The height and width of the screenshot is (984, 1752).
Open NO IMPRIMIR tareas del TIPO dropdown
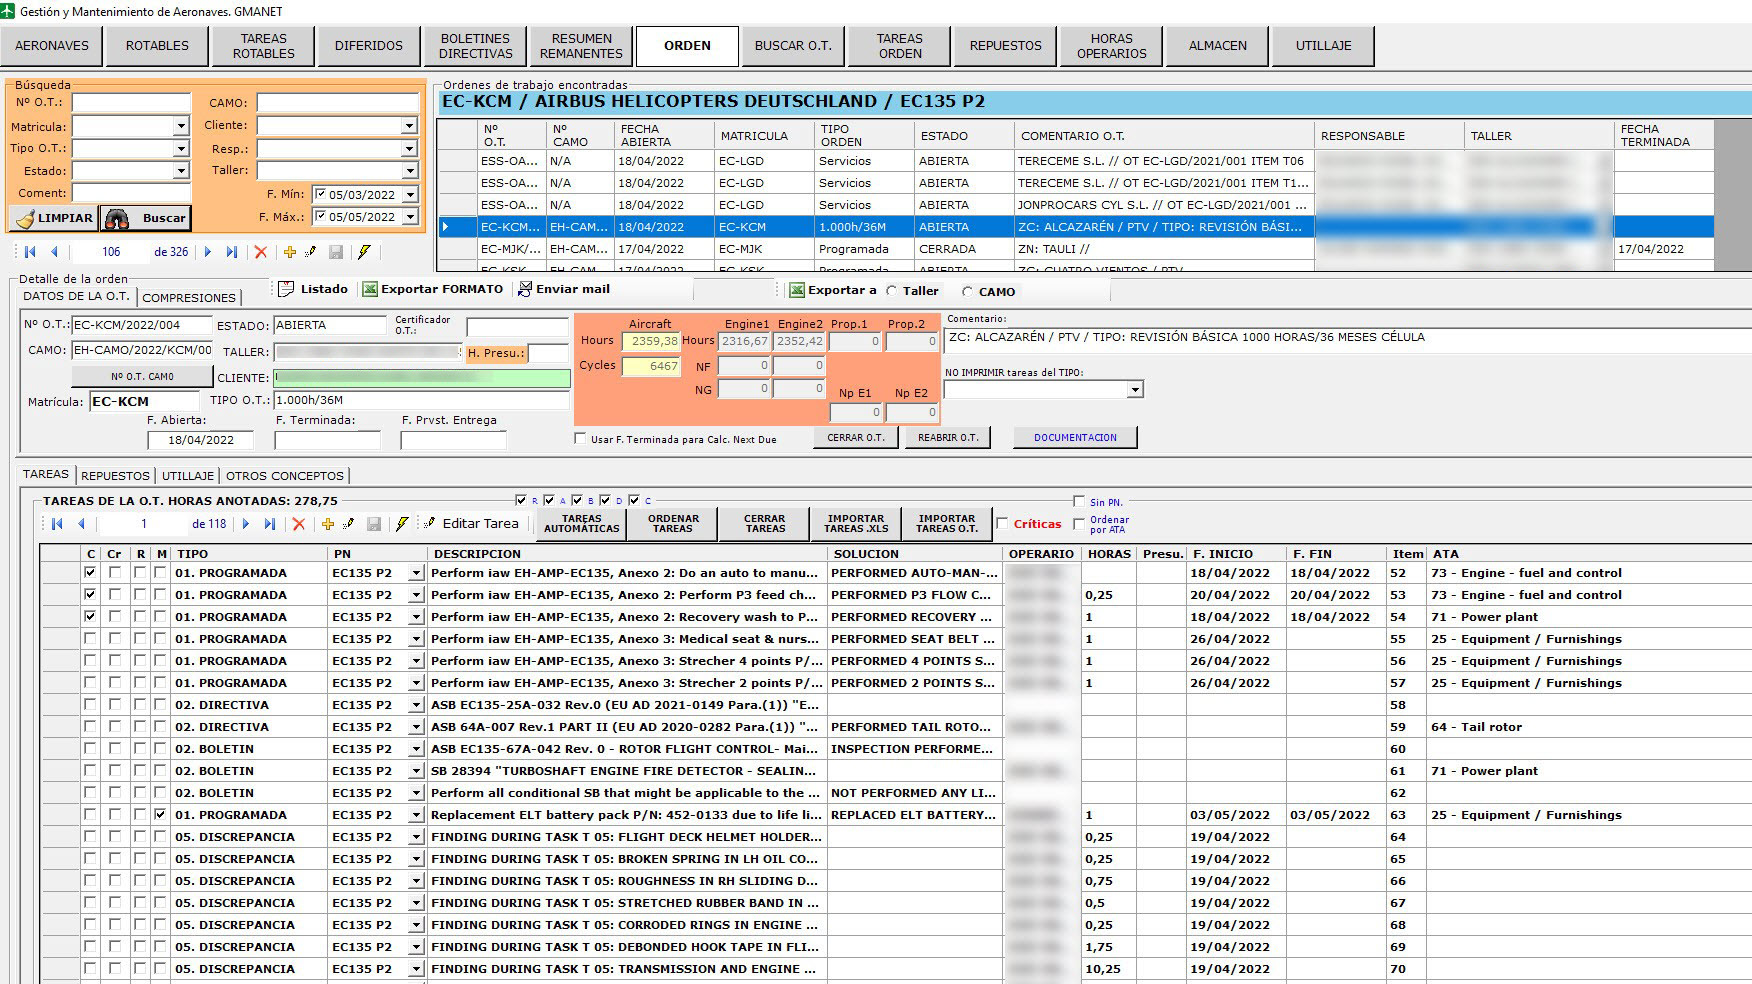tap(1135, 390)
